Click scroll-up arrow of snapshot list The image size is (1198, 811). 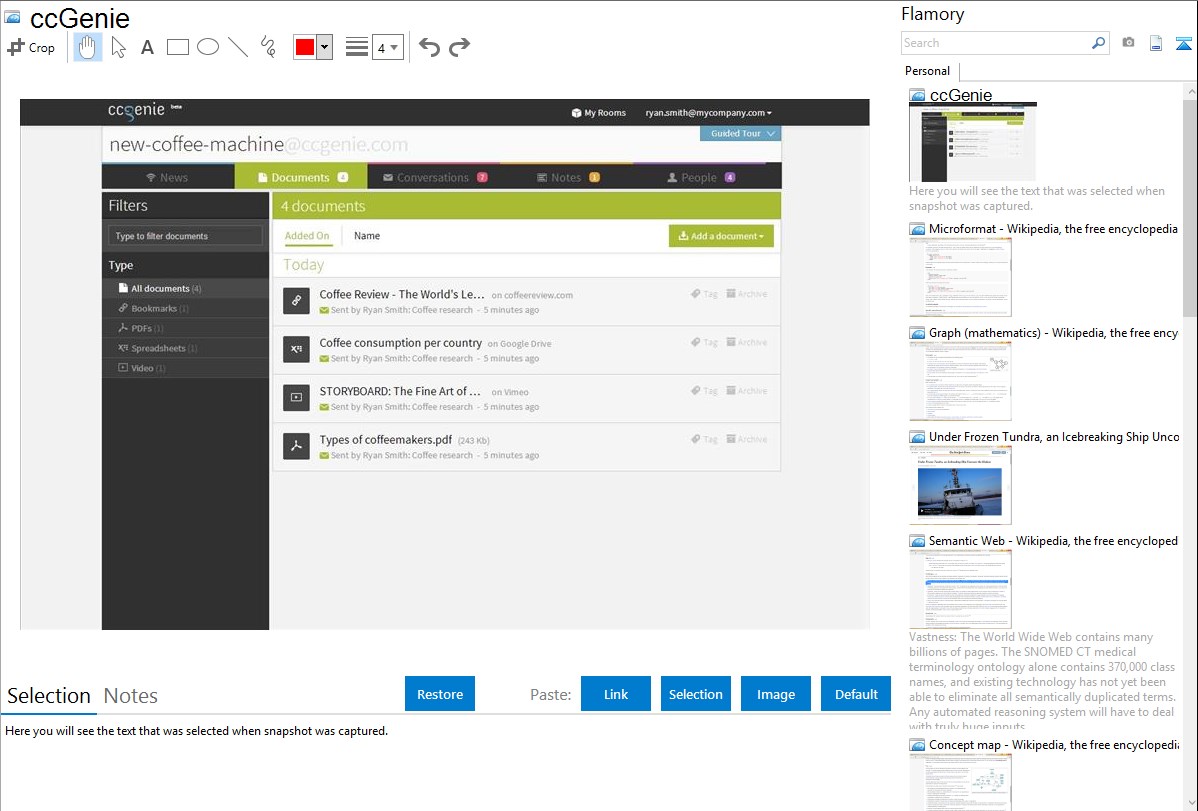[x=1190, y=92]
